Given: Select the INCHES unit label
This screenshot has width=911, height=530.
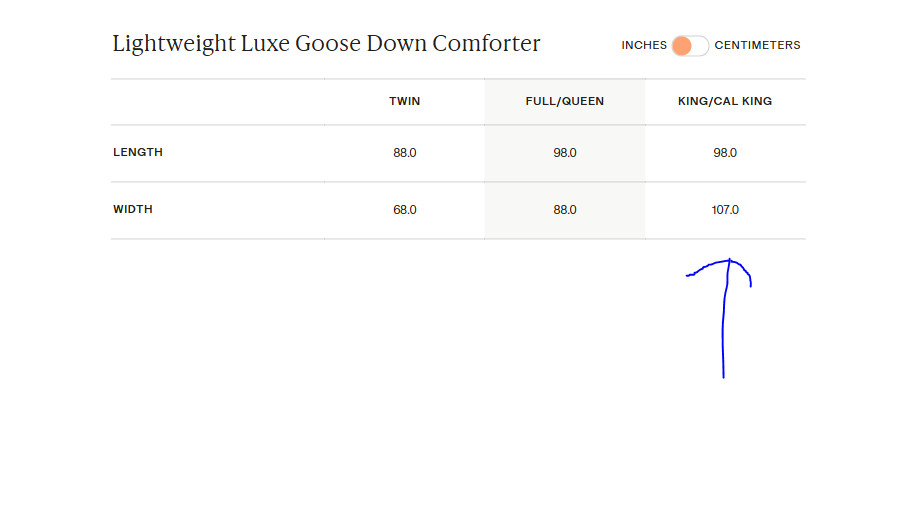Looking at the screenshot, I should point(643,45).
